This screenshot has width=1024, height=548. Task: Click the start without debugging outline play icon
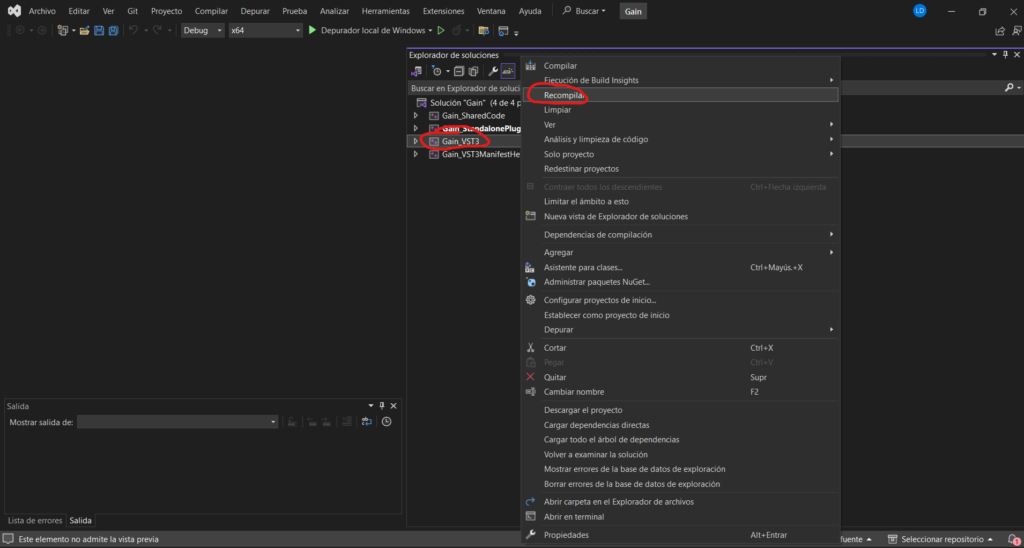(441, 30)
